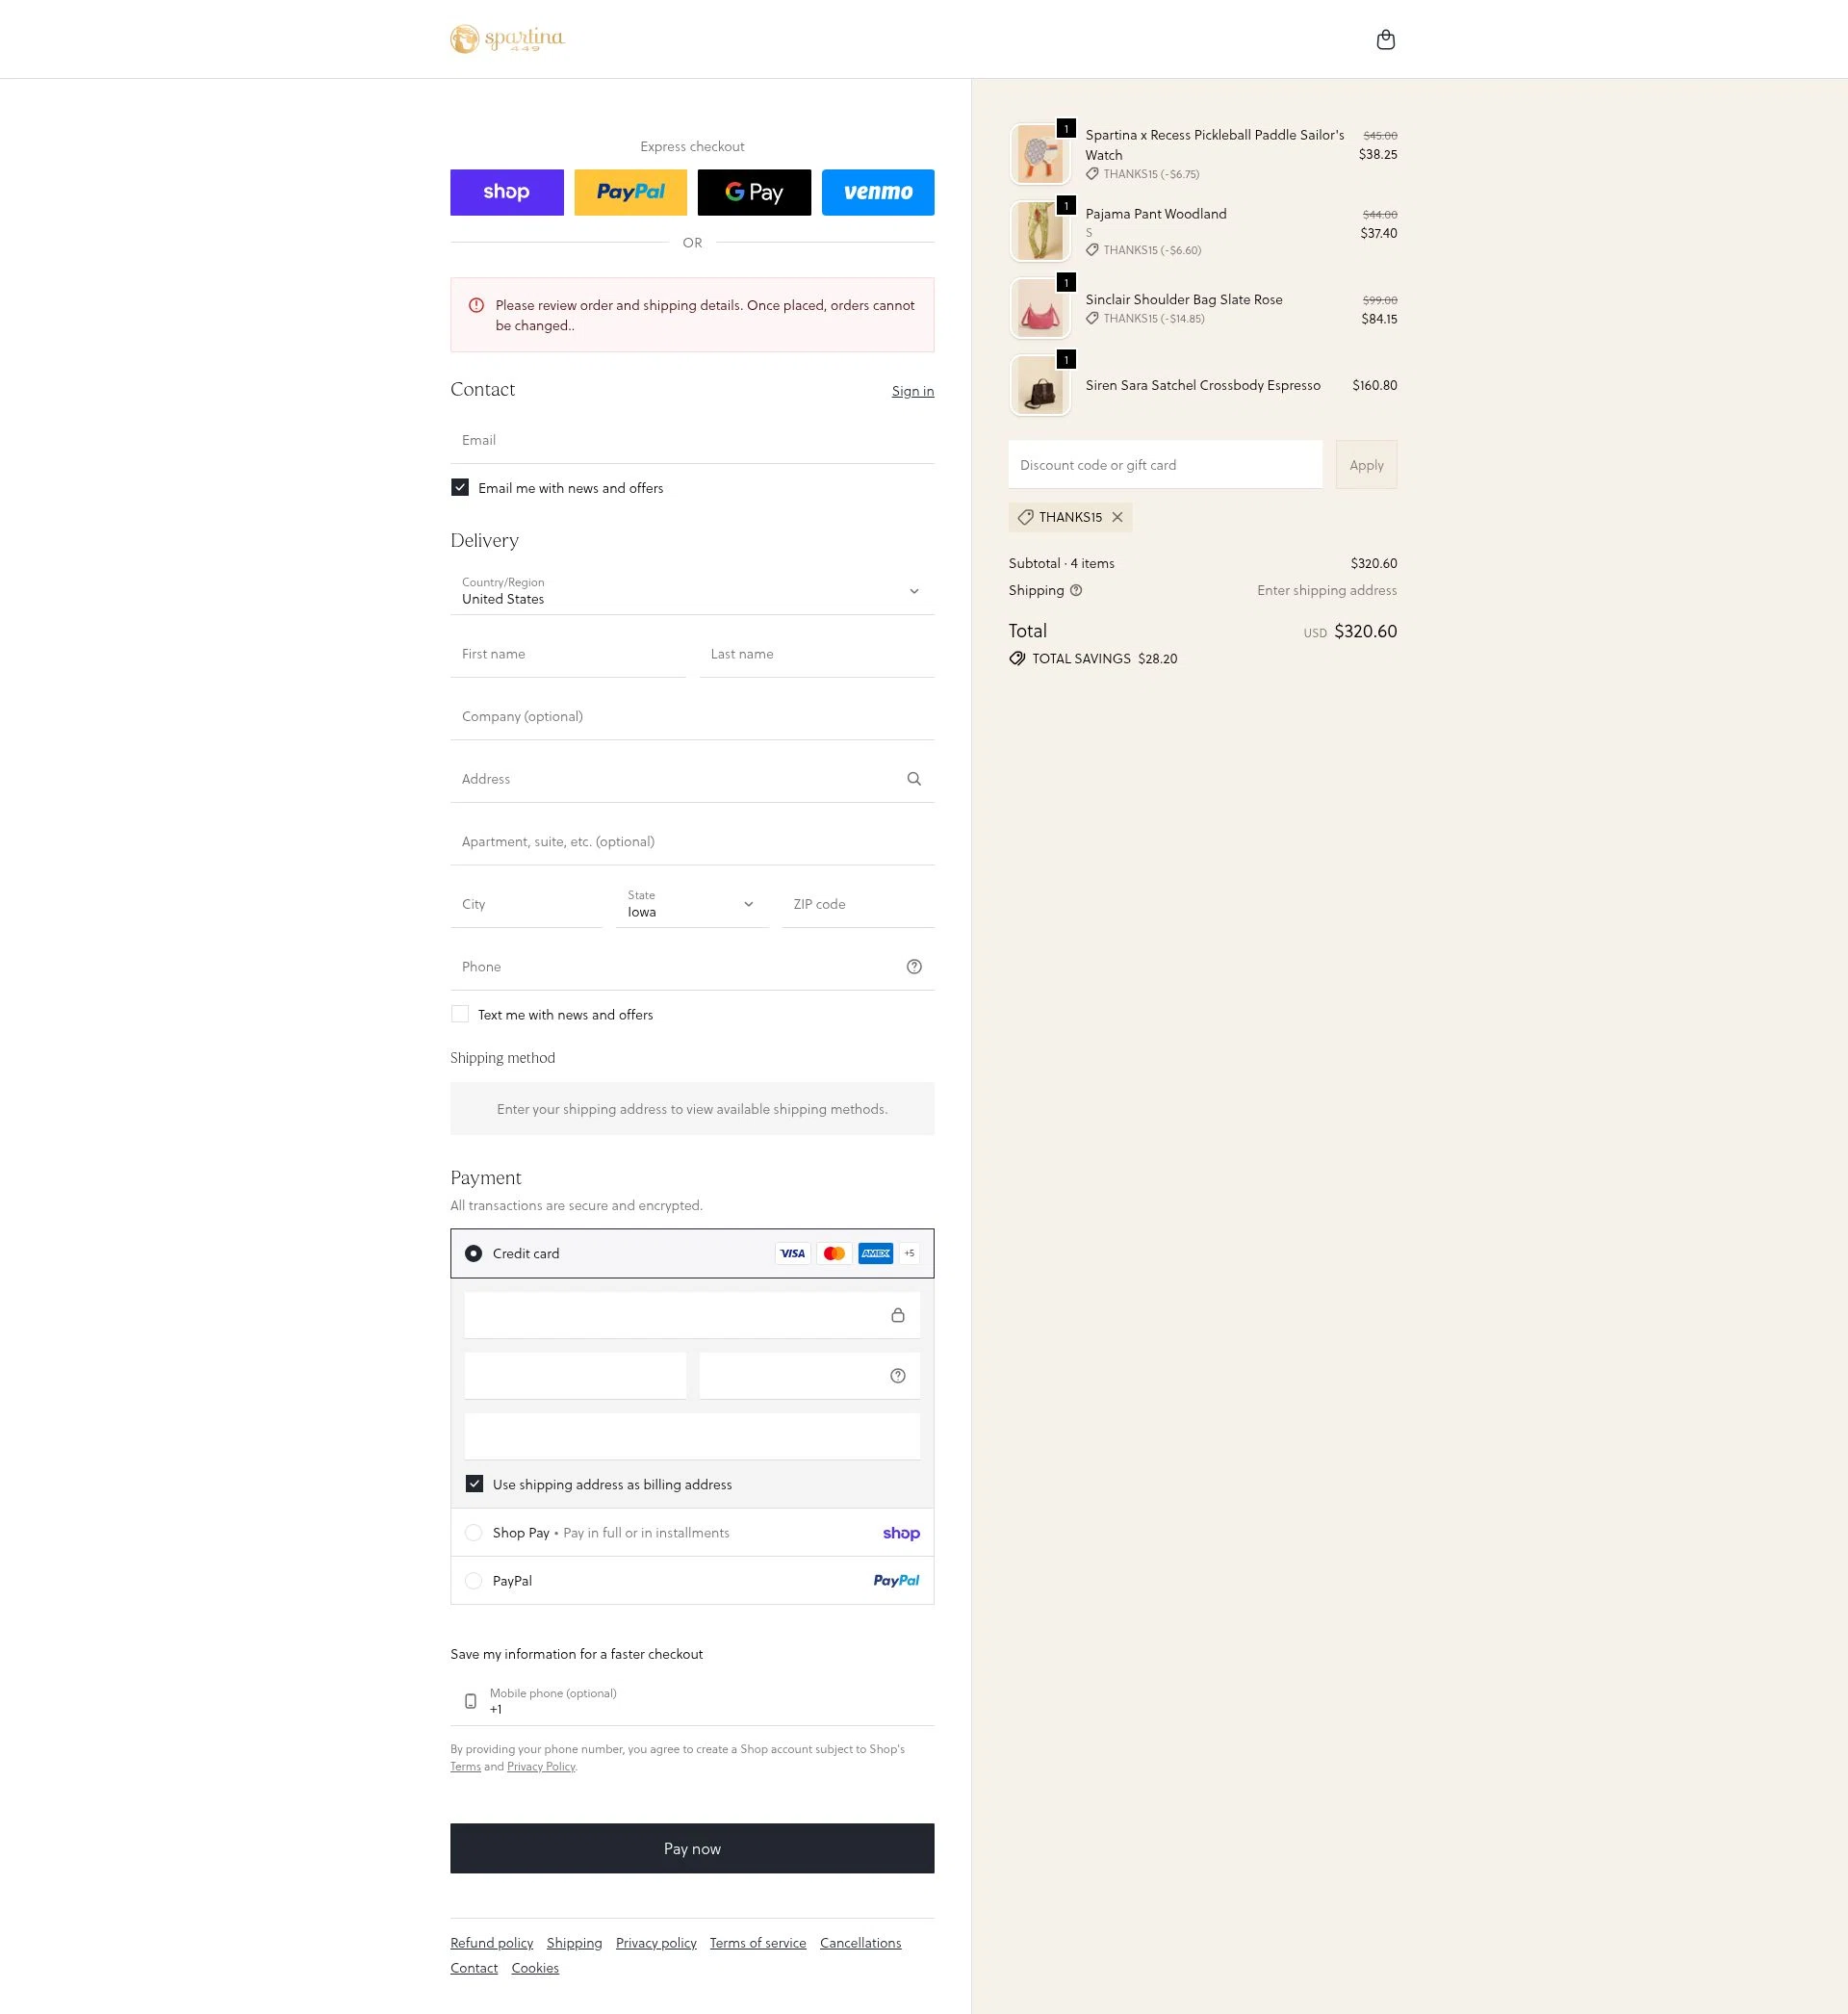The height and width of the screenshot is (2014, 1848).
Task: Click the Spartina 449 logo
Action: [x=507, y=39]
